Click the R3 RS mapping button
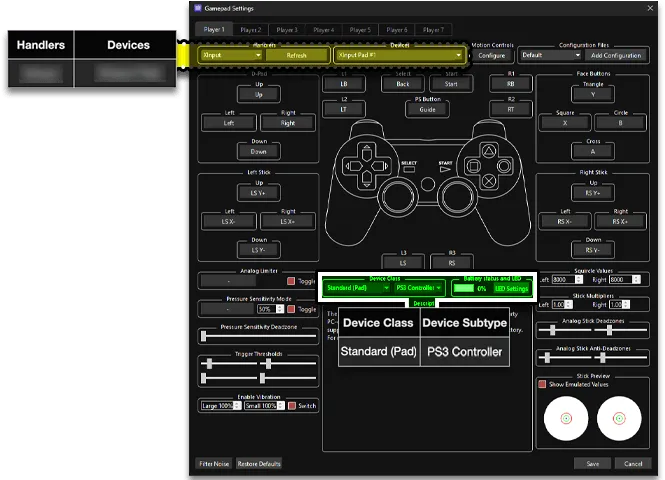Viewport: 665px width, 480px height. click(x=452, y=263)
